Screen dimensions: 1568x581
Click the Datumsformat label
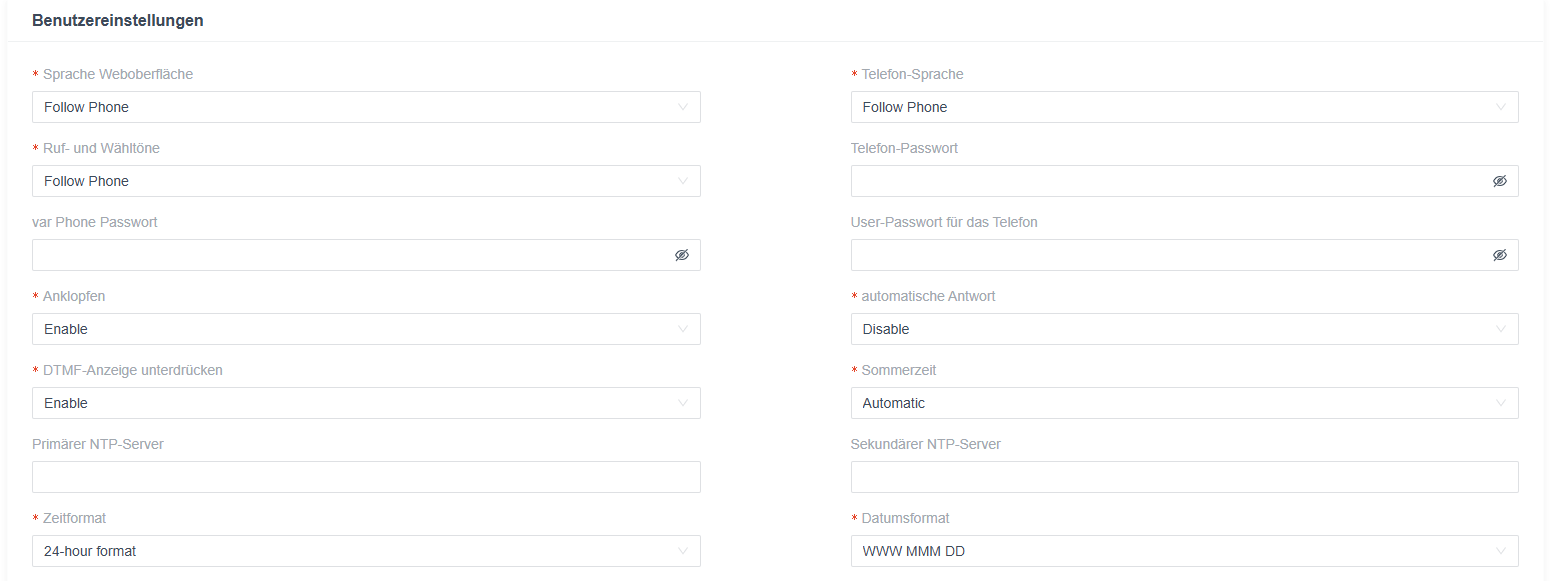click(906, 518)
